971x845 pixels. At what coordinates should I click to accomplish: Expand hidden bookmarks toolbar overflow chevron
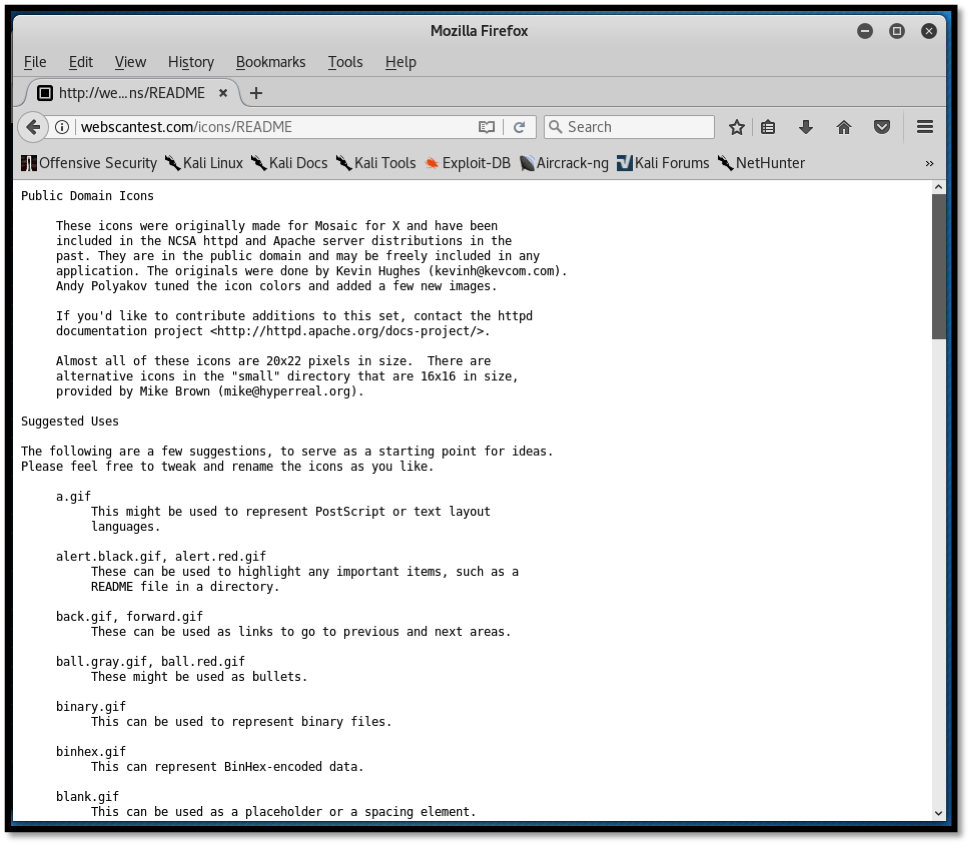click(929, 163)
